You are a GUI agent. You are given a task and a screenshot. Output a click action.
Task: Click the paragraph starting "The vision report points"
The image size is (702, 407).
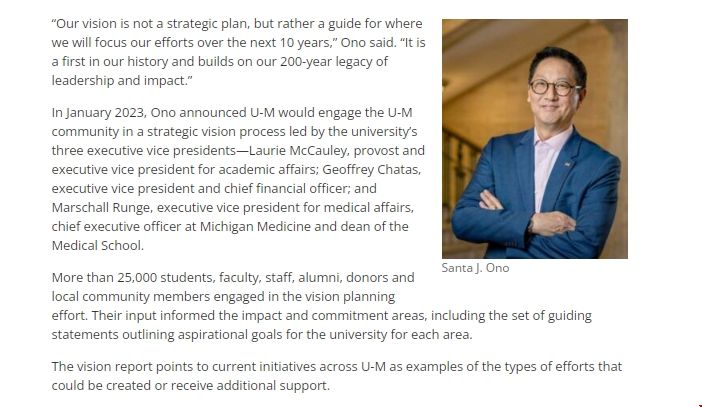[x=336, y=376]
